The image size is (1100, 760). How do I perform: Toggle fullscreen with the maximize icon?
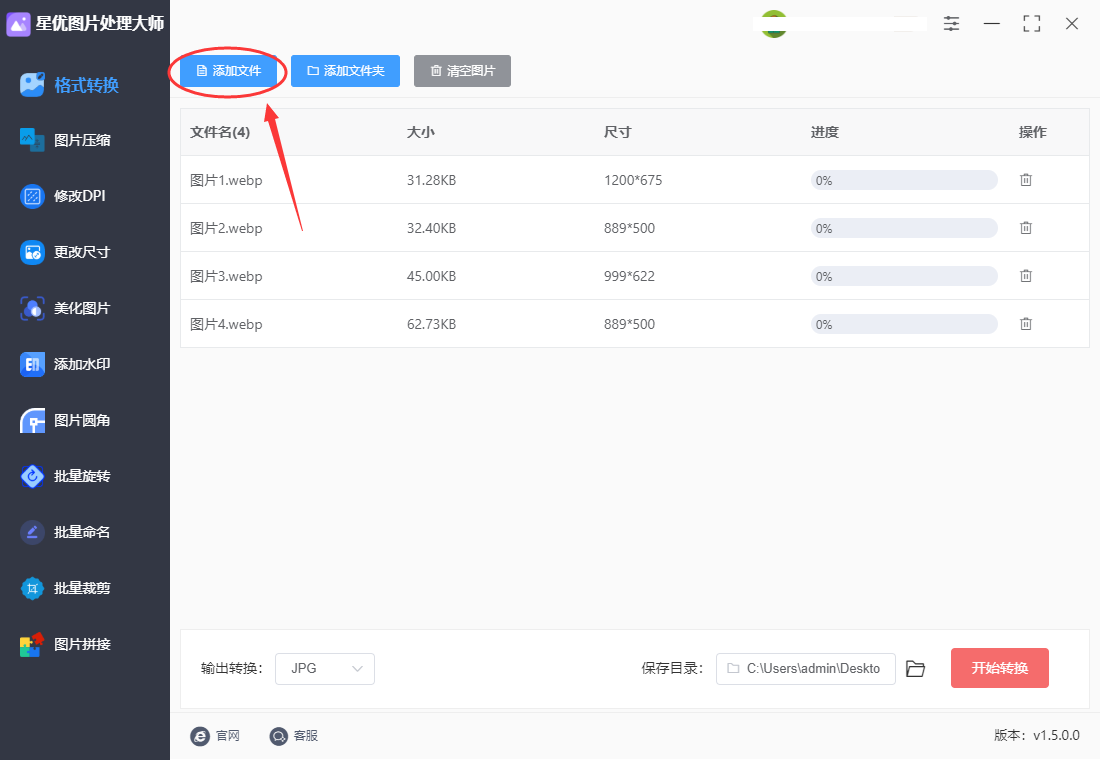pyautogui.click(x=1031, y=24)
